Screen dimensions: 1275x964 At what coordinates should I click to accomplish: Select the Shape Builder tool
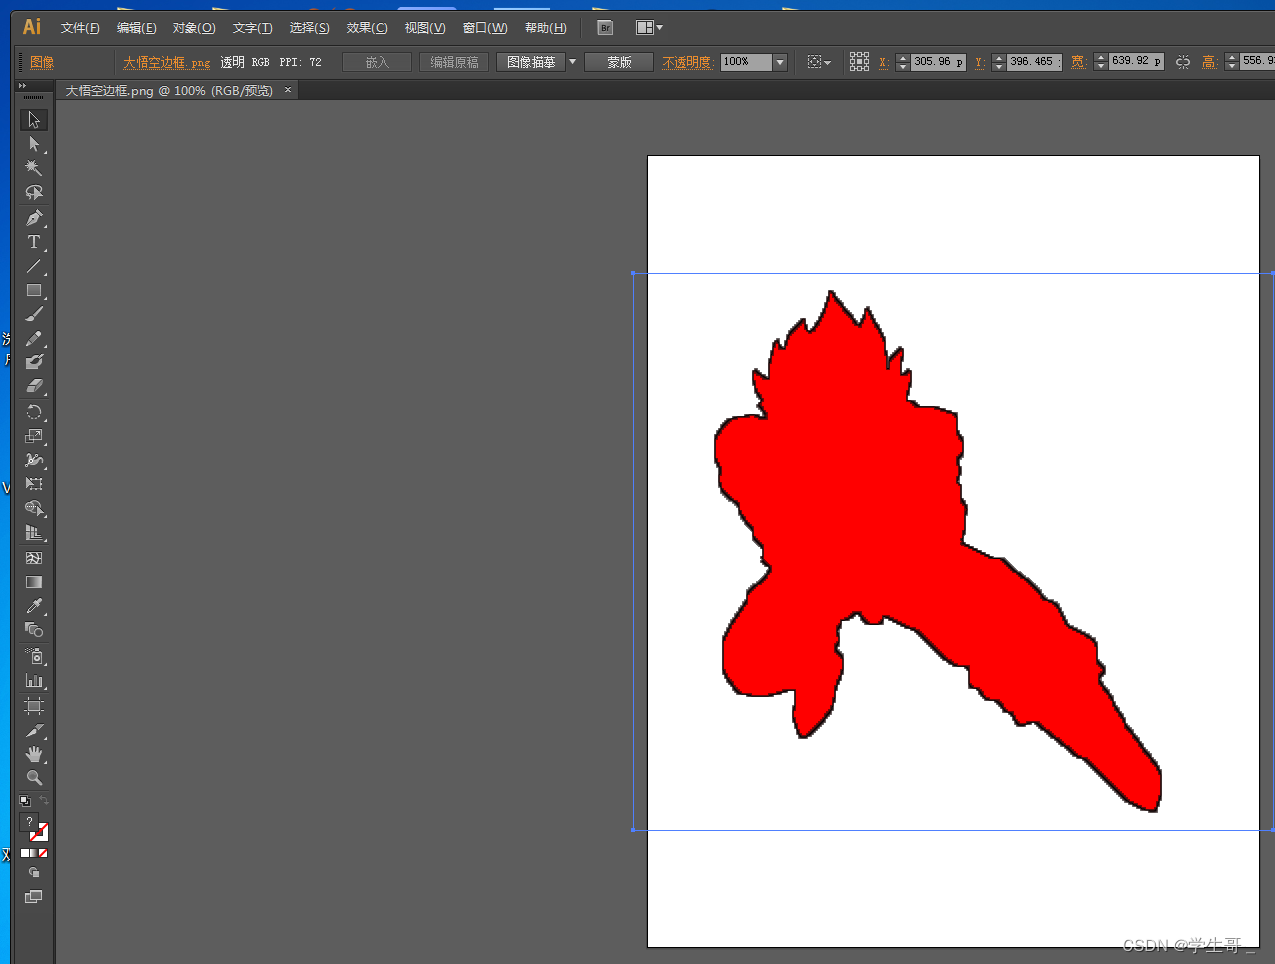pos(34,508)
